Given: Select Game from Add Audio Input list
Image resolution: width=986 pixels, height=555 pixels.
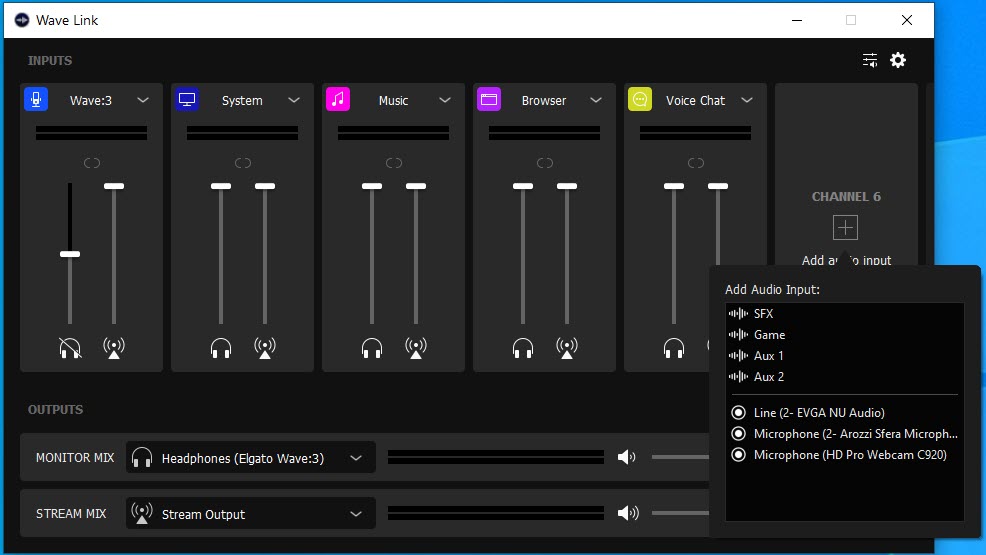Looking at the screenshot, I should tap(844, 334).
